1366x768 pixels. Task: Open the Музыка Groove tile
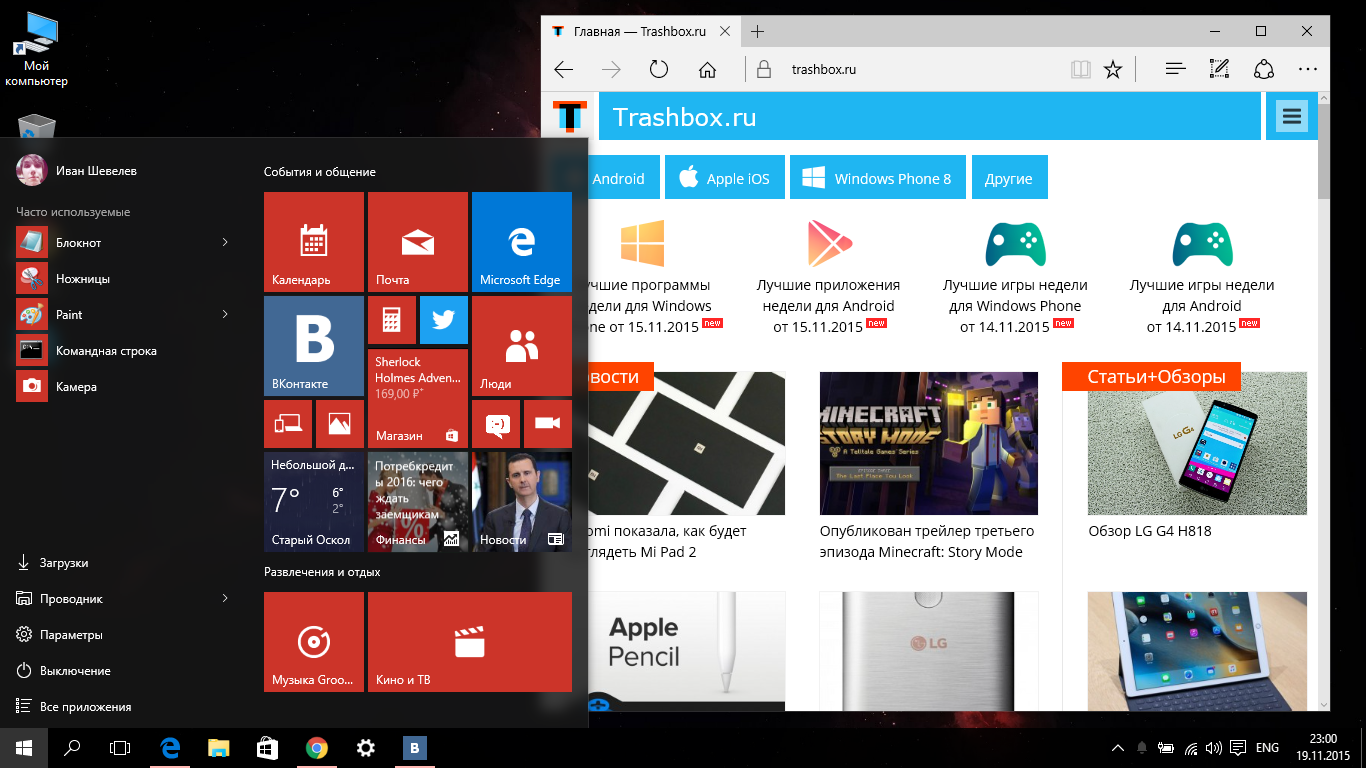pyautogui.click(x=313, y=642)
